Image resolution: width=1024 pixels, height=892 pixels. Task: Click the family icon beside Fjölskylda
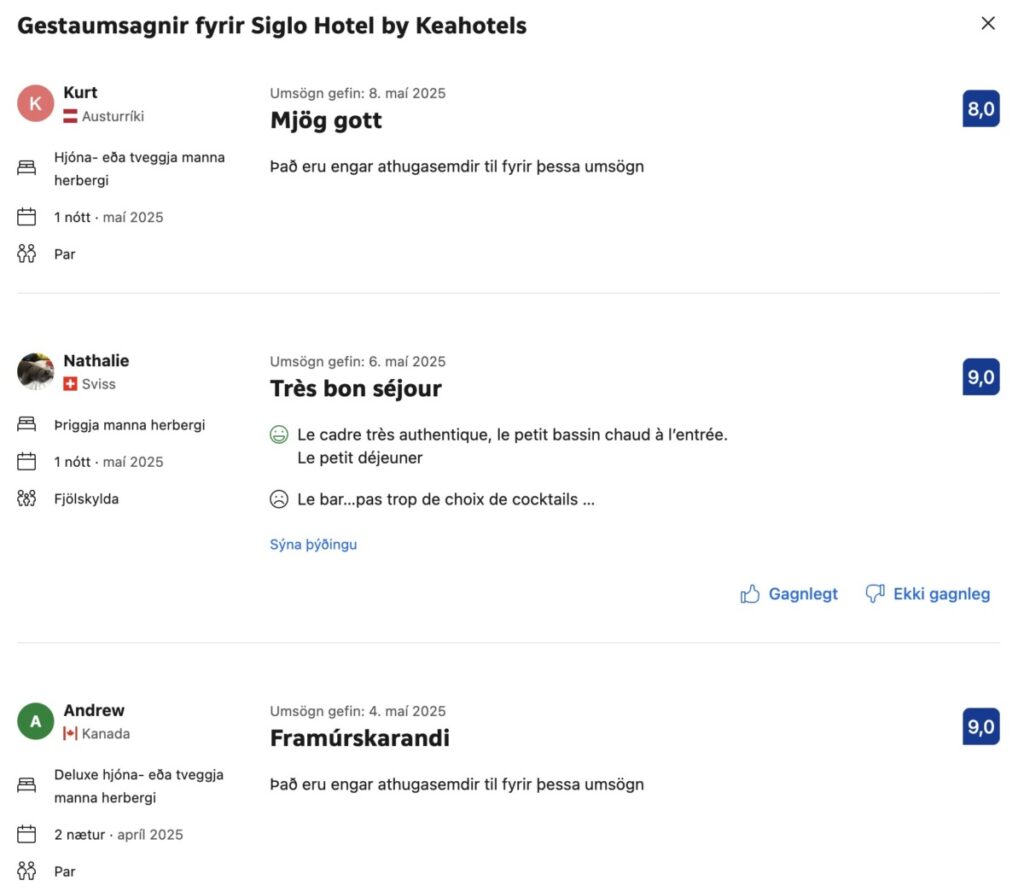[x=26, y=498]
